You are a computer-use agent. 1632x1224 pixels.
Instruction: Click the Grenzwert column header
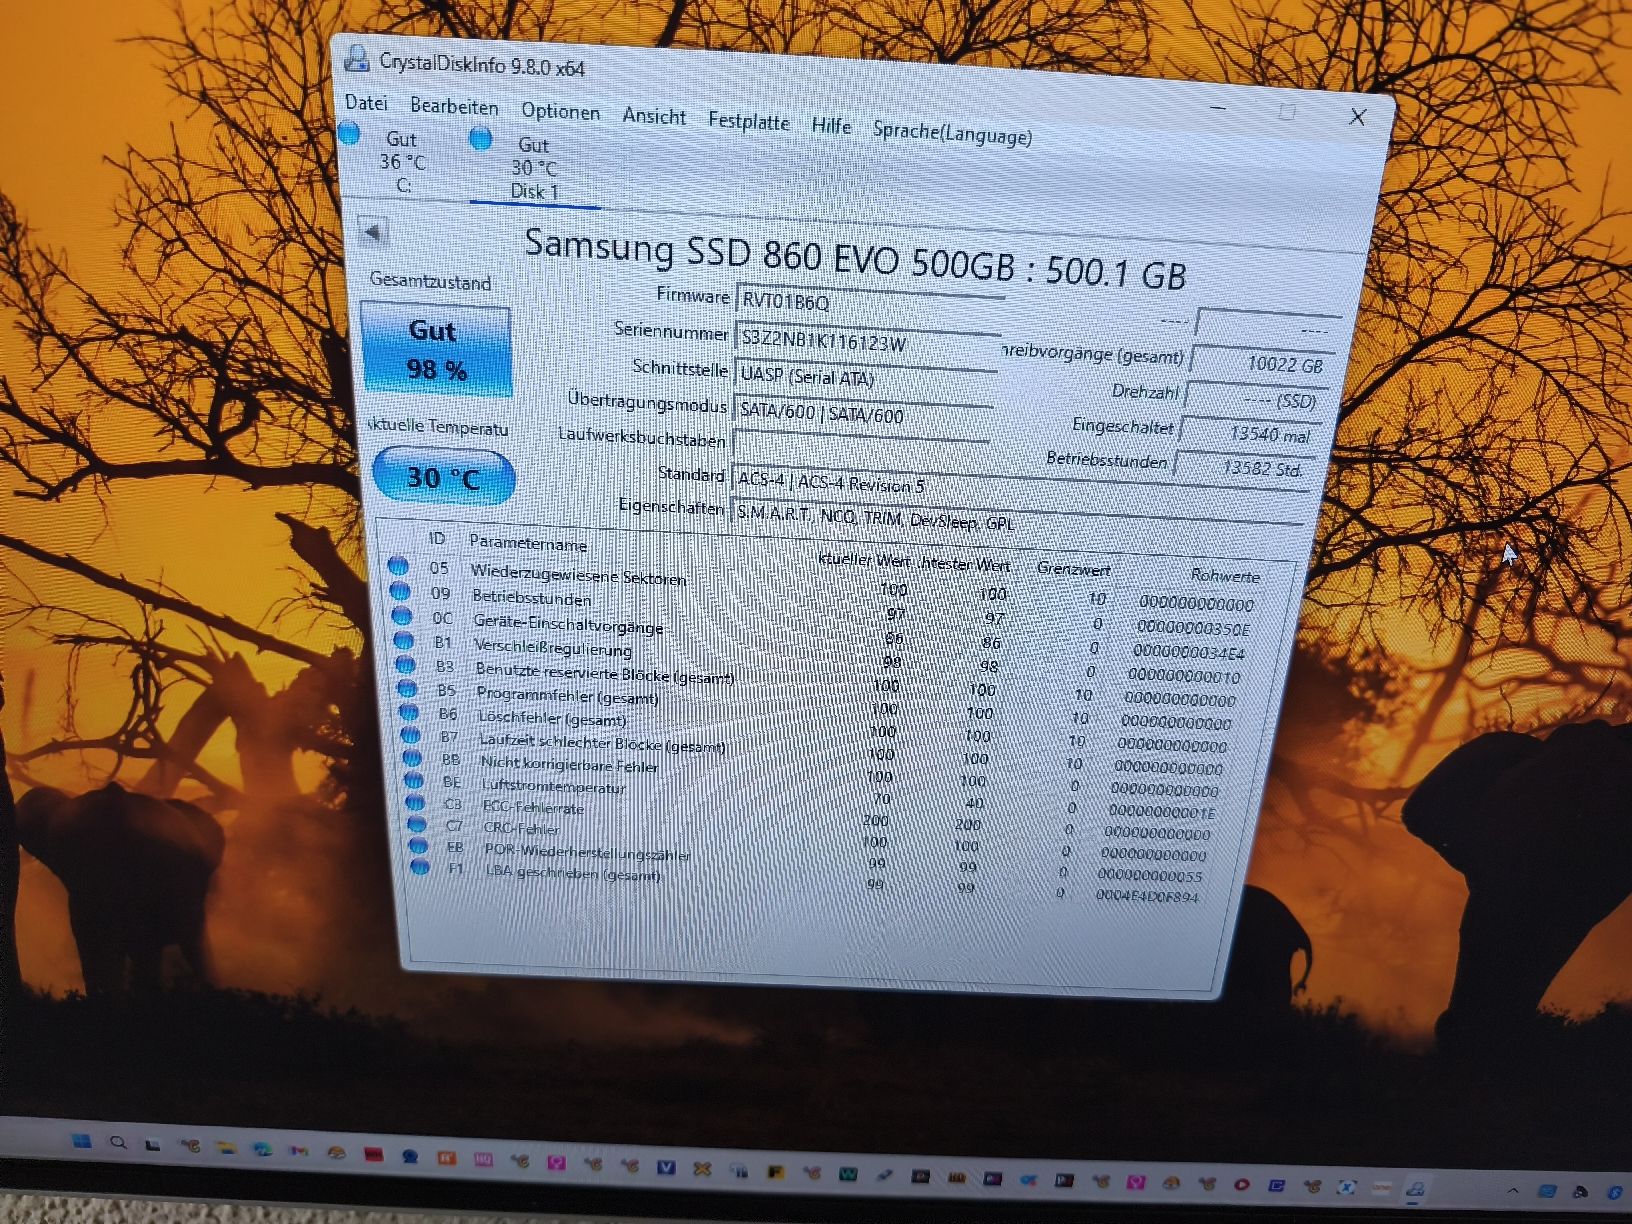(x=1074, y=568)
